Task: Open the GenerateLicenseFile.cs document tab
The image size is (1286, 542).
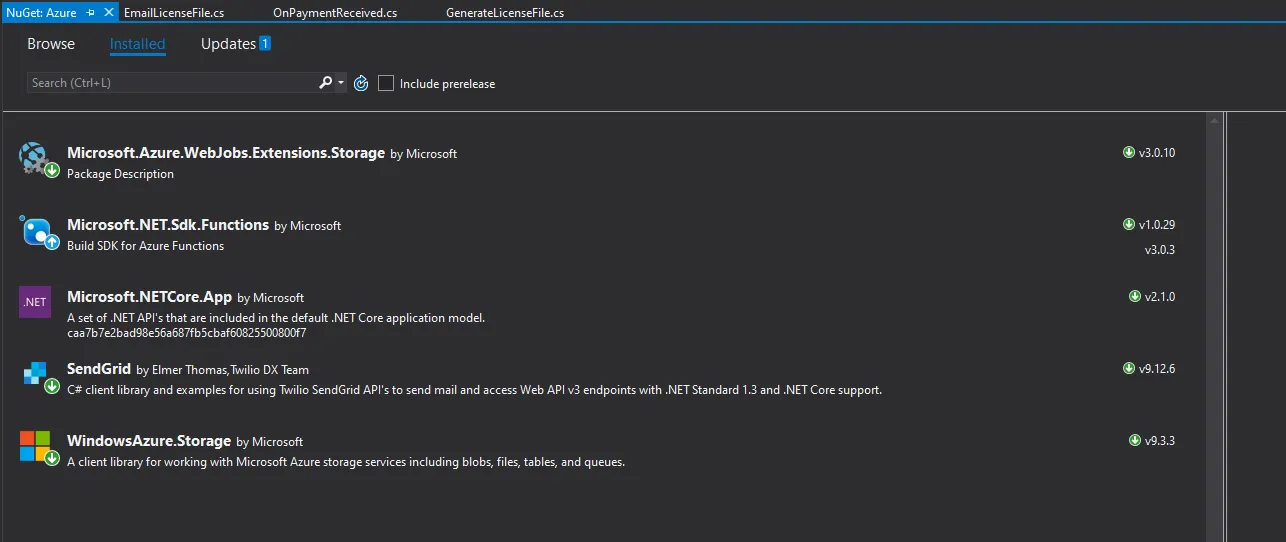Action: (505, 13)
